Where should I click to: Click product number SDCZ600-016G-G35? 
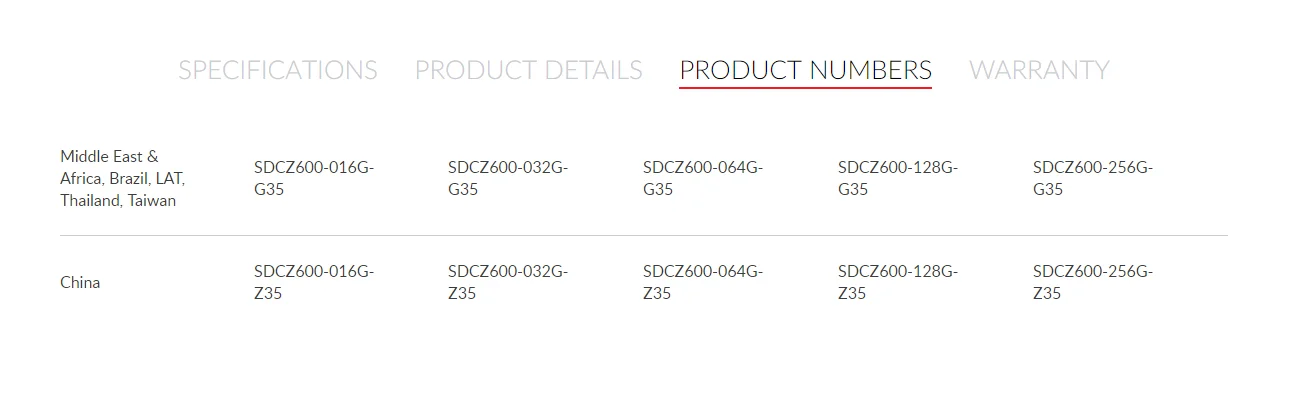[x=313, y=178]
